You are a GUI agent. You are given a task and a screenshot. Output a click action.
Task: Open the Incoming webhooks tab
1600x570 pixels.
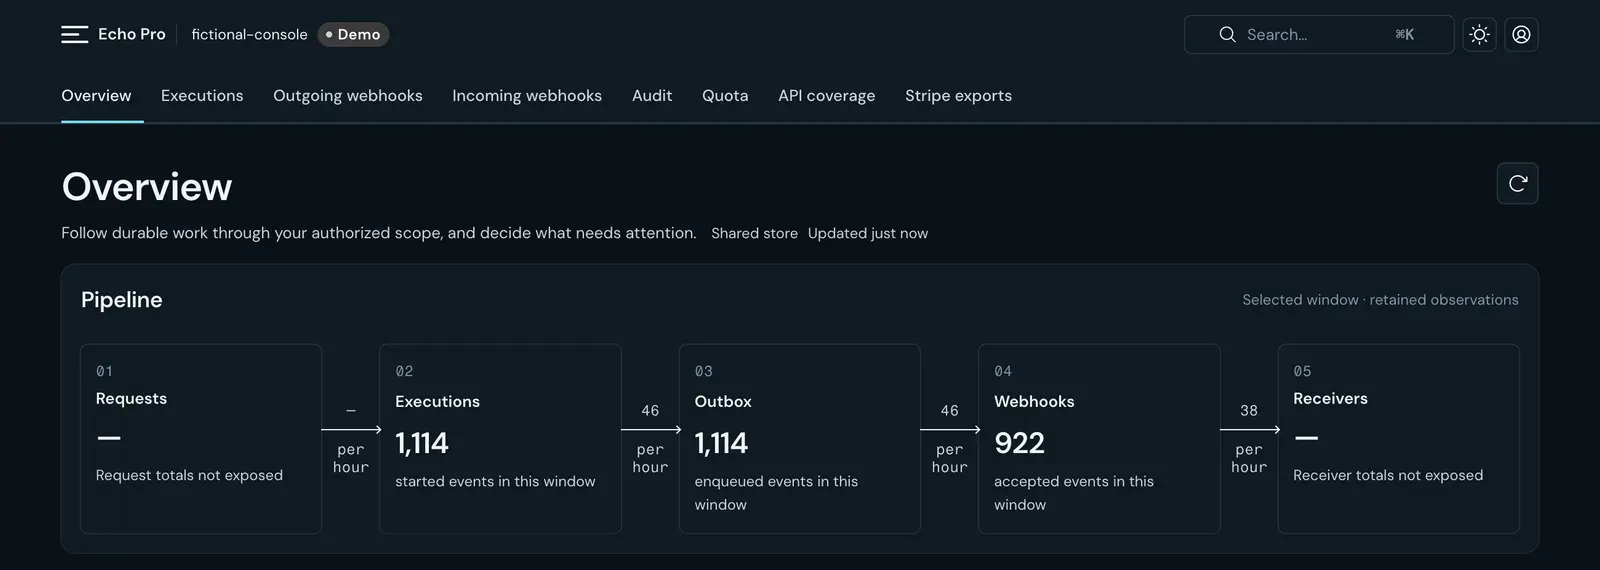tap(527, 95)
